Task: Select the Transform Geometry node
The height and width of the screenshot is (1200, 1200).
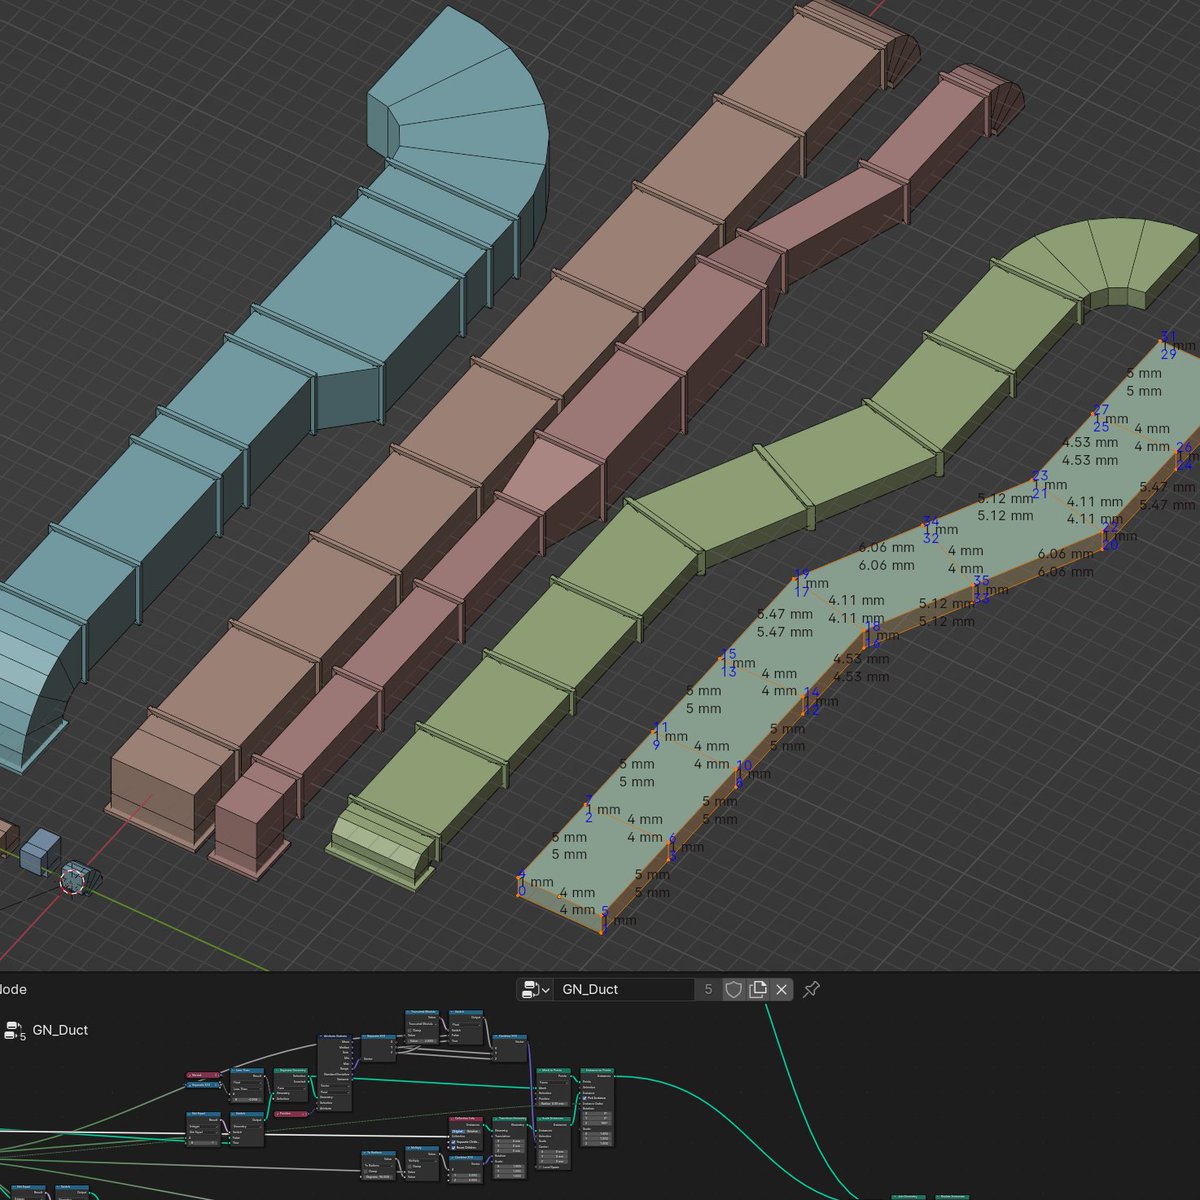Action: point(510,1118)
